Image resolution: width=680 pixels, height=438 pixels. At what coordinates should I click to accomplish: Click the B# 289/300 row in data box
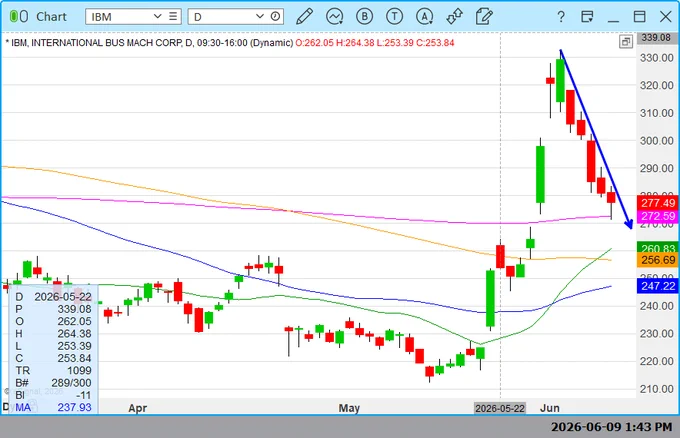53,382
